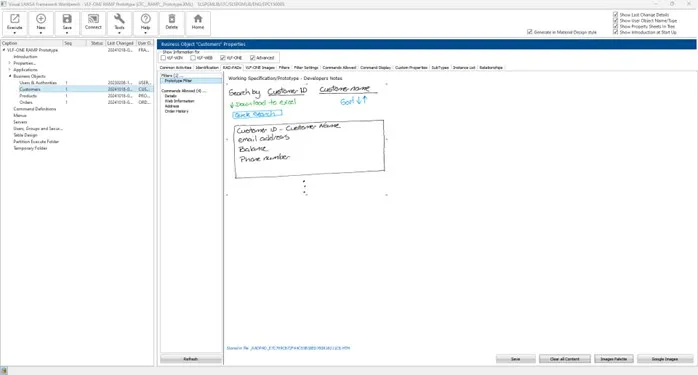Open the dropdown arrow under Tools

pyautogui.click(x=119, y=33)
